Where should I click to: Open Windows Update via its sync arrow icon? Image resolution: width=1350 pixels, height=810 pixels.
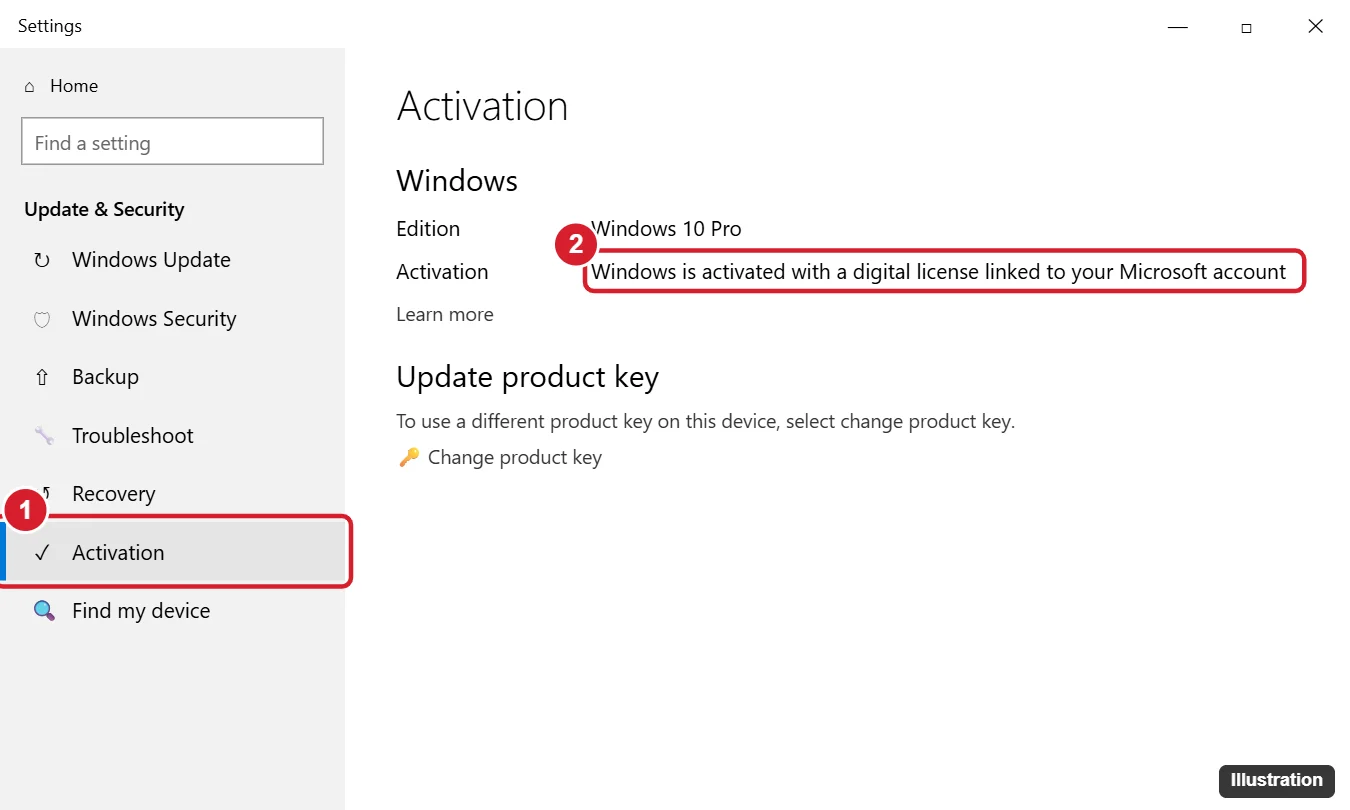click(x=42, y=260)
